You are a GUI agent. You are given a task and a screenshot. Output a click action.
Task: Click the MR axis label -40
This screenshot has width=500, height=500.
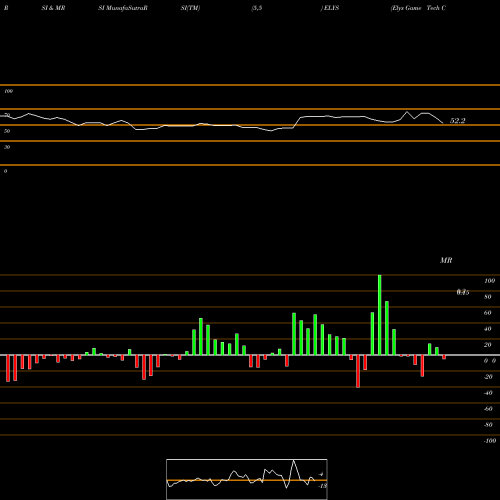pos(488,393)
